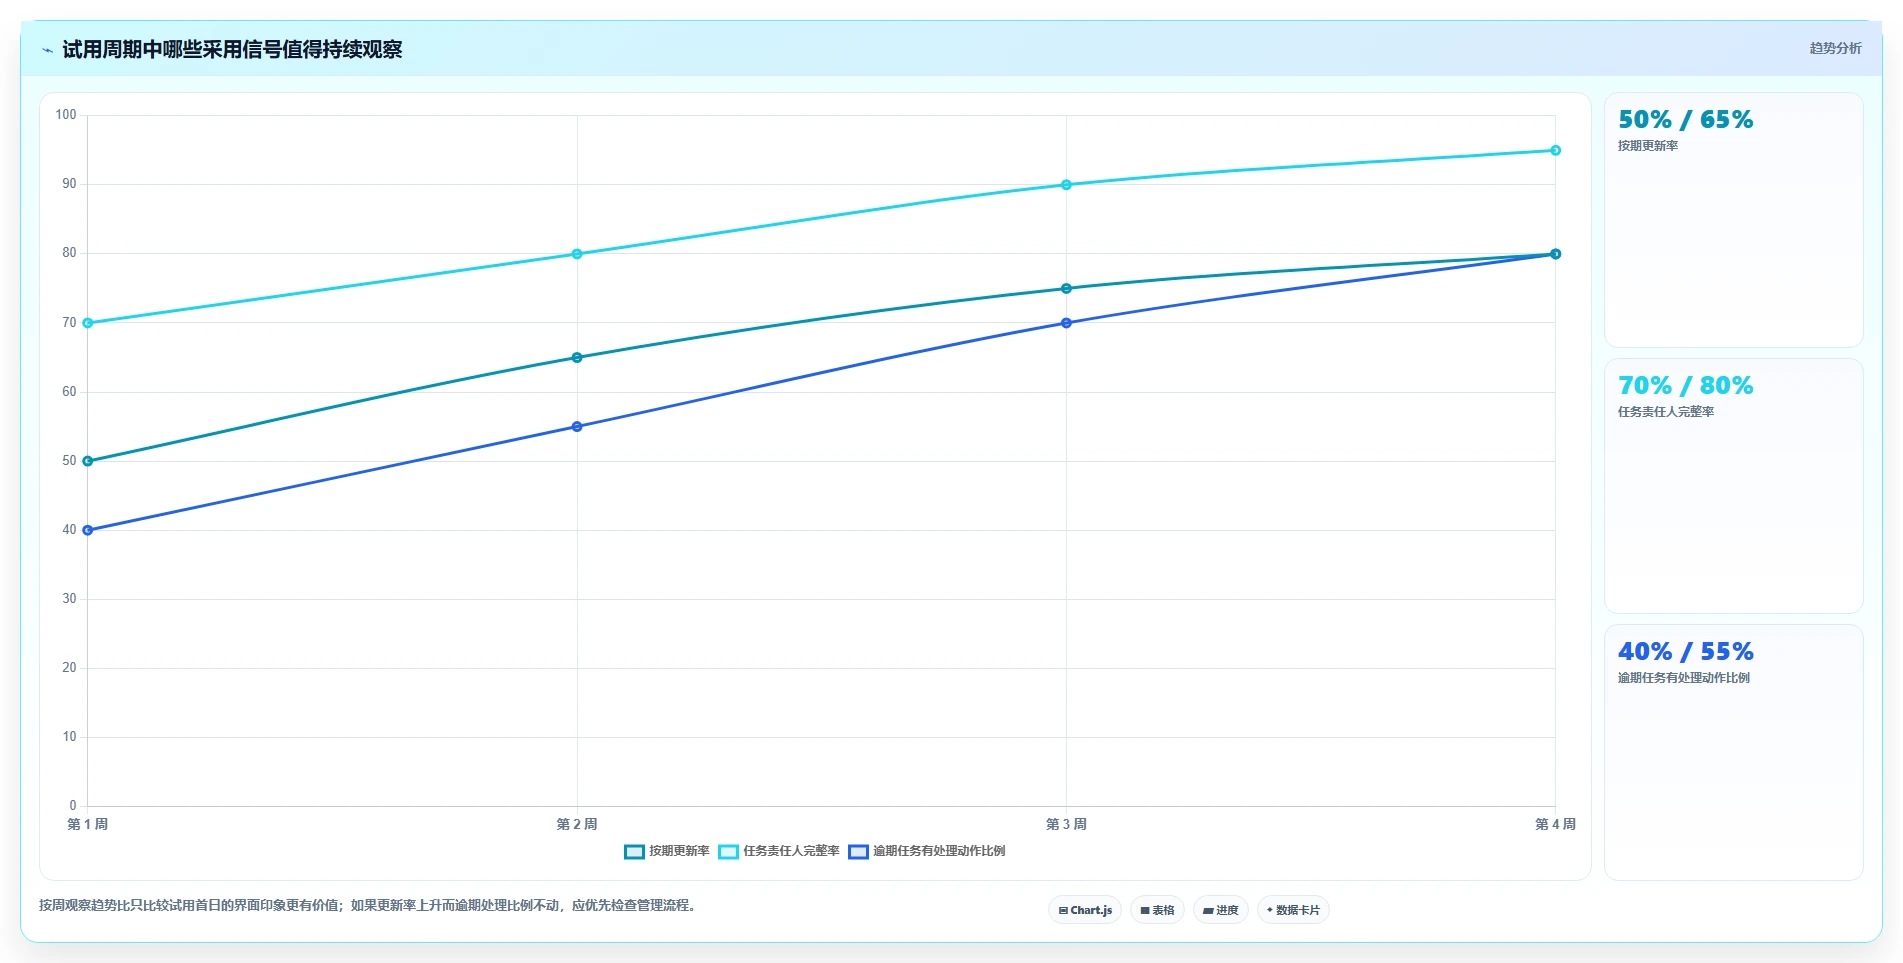Select the 任务责任人完整率 point at 第 2 周 (80)
The height and width of the screenshot is (963, 1903).
click(x=577, y=254)
